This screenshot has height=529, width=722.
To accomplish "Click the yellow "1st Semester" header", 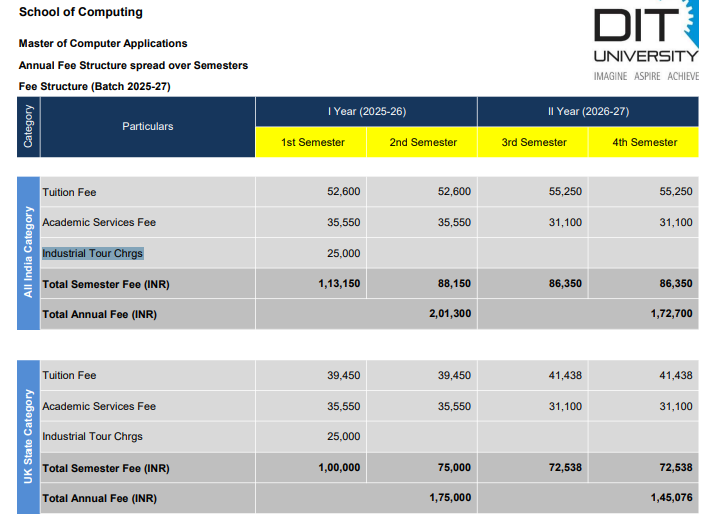I will [312, 142].
